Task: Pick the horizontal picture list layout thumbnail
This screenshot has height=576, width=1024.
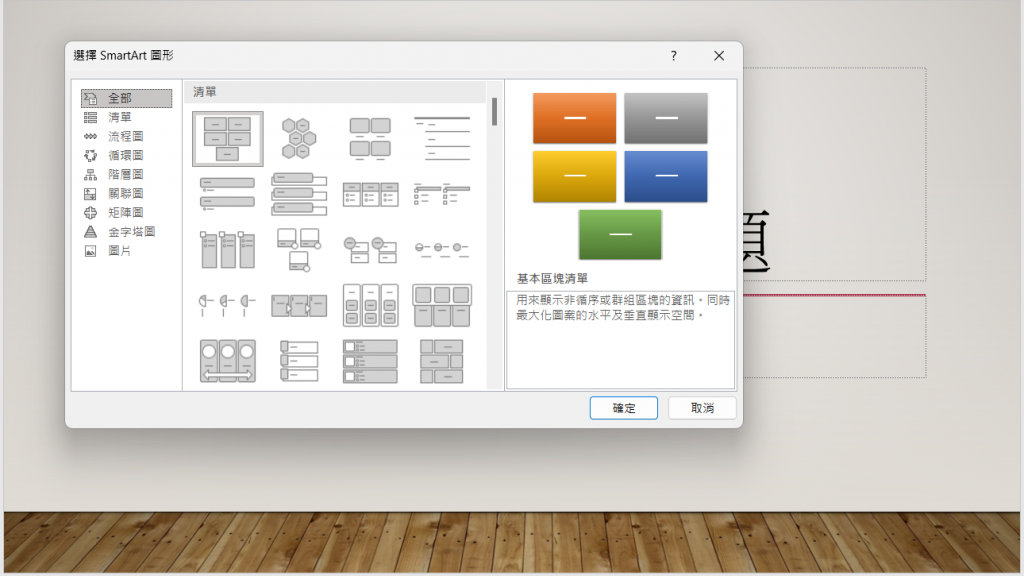Action: 441,305
